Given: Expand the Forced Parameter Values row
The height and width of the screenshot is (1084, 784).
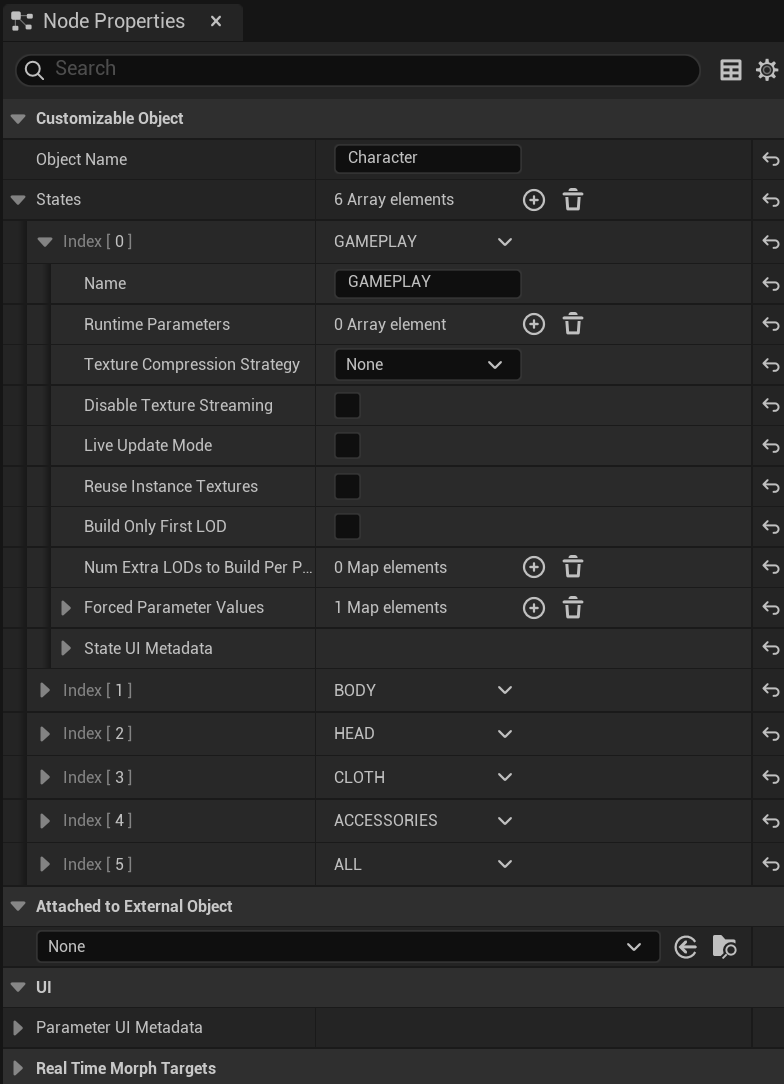Looking at the screenshot, I should [66, 608].
